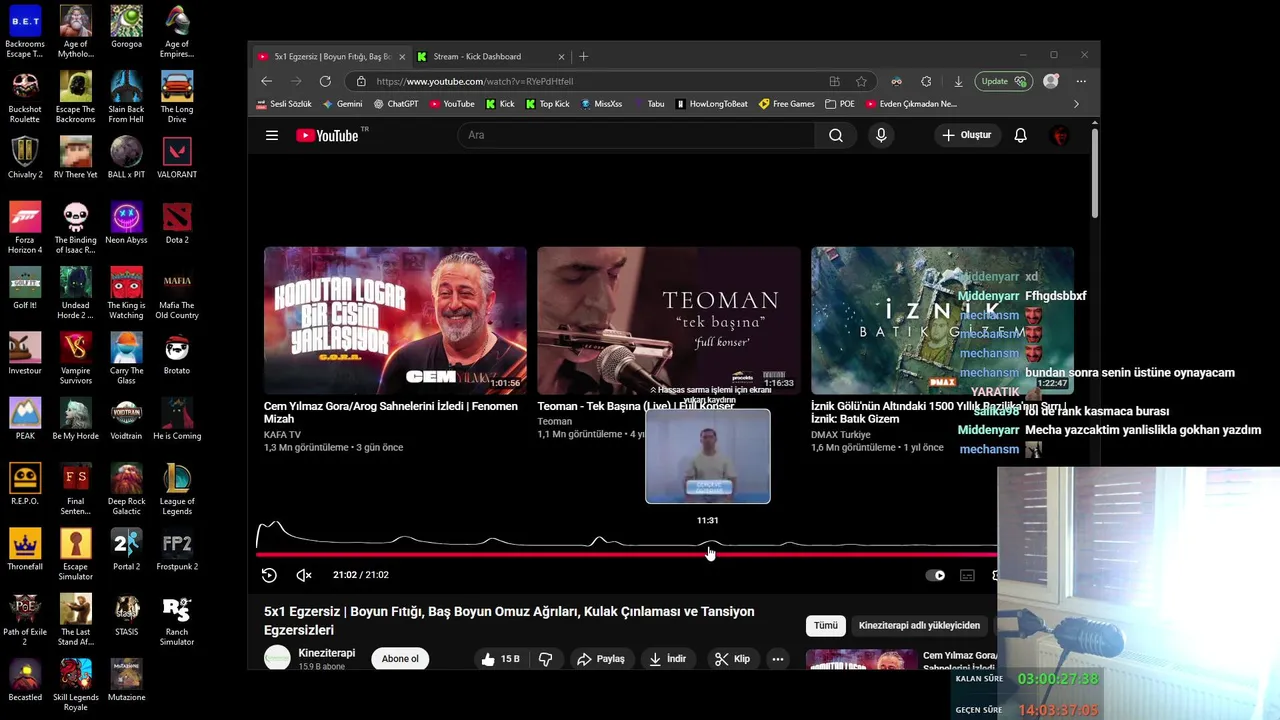
Task: Reload the page with the refresh icon
Action: [x=325, y=81]
